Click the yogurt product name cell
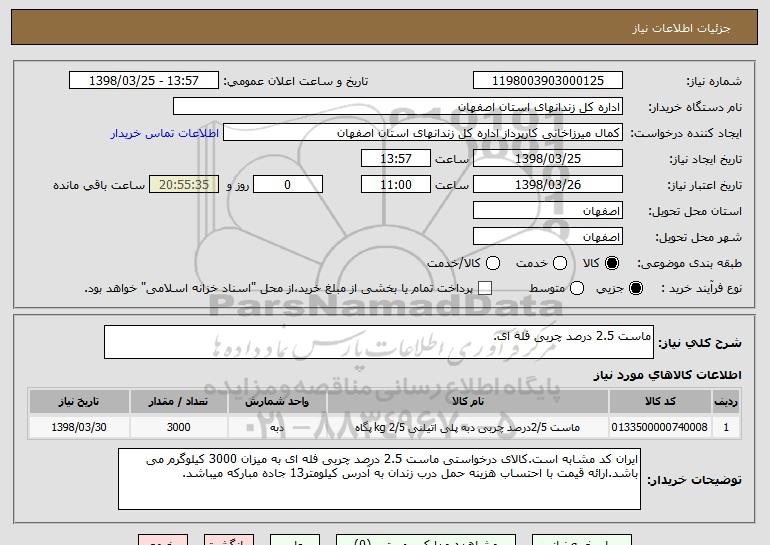The width and height of the screenshot is (770, 545). coord(468,427)
